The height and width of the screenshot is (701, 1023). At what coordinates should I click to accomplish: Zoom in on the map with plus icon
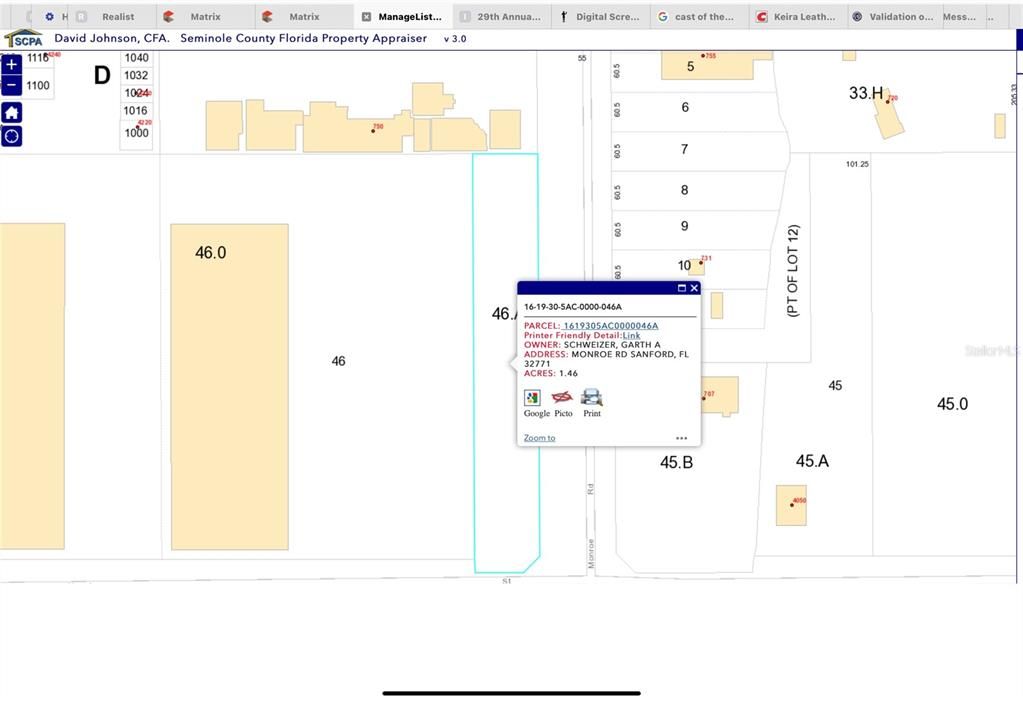coord(11,62)
